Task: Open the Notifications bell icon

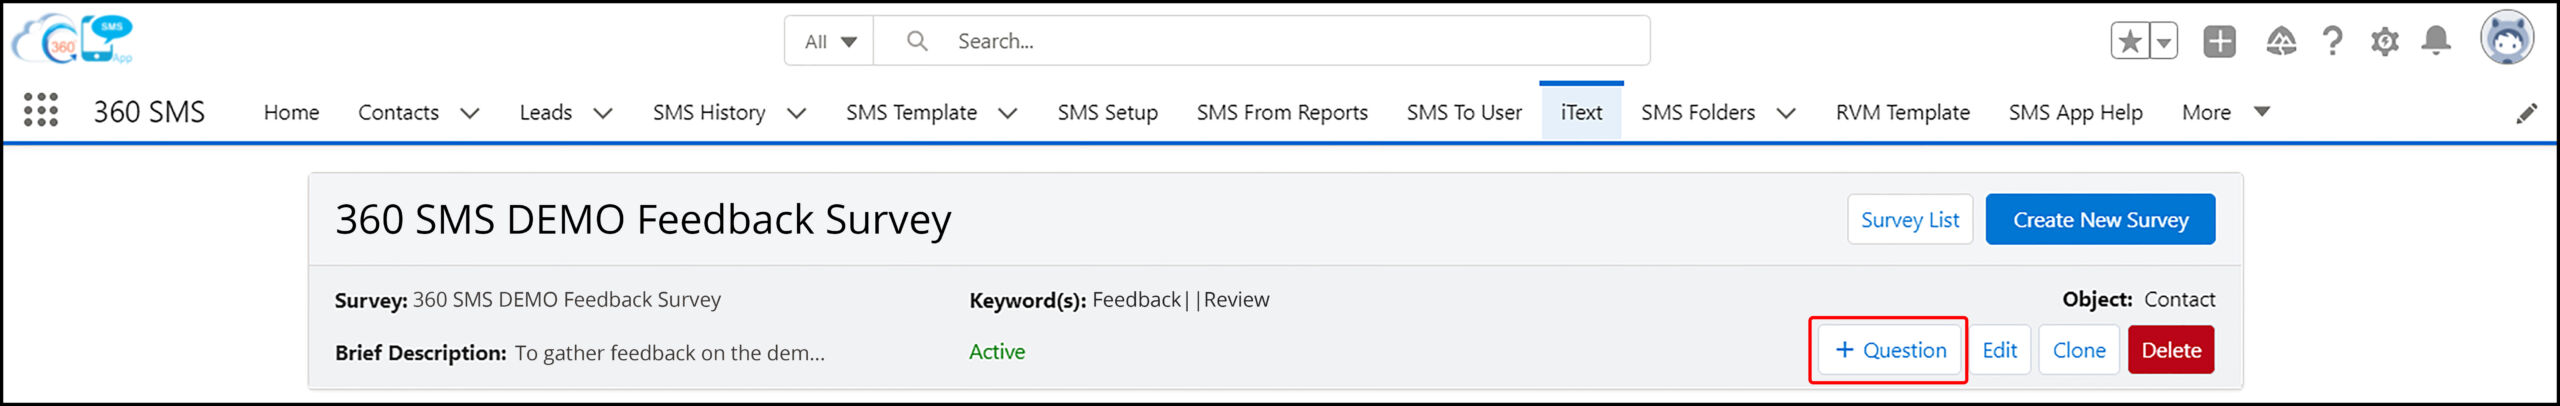Action: tap(2436, 41)
